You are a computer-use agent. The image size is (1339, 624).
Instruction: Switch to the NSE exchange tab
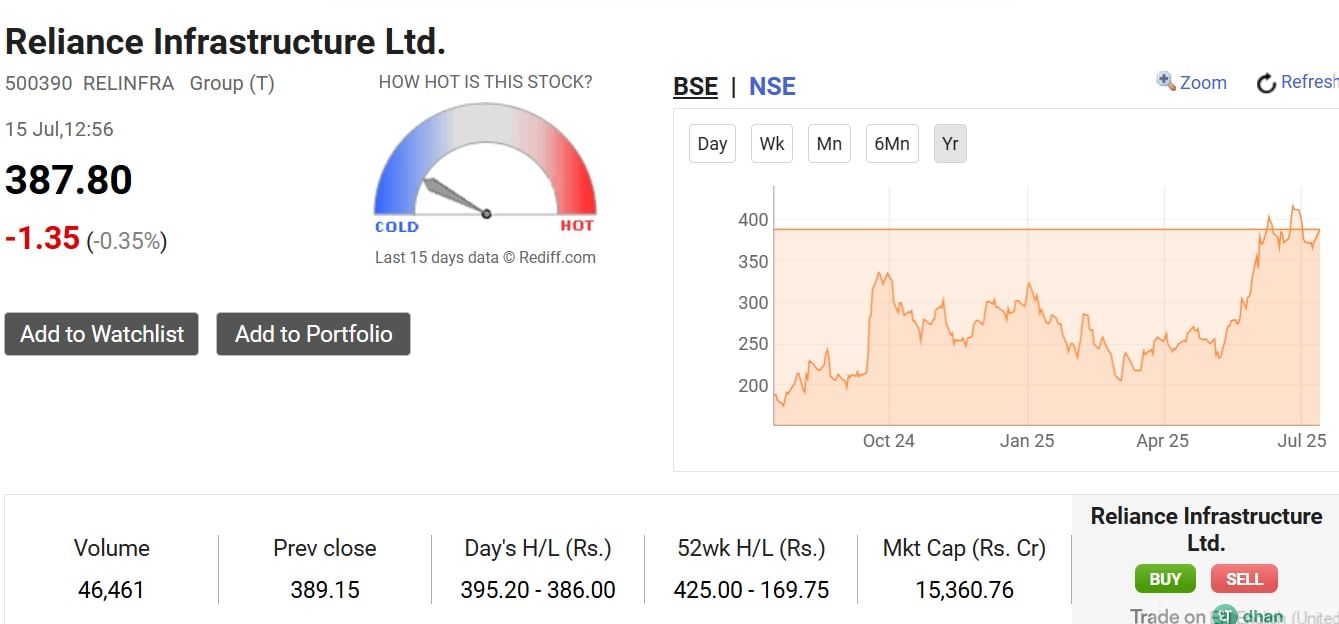tap(772, 86)
